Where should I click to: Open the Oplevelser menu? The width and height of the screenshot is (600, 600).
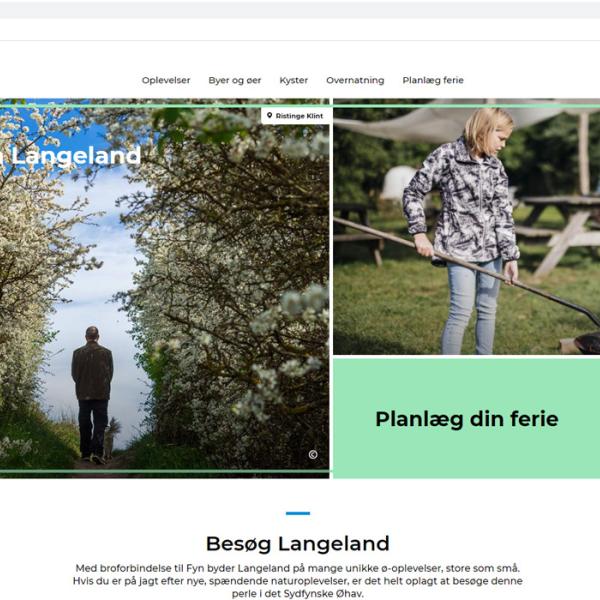tap(166, 80)
